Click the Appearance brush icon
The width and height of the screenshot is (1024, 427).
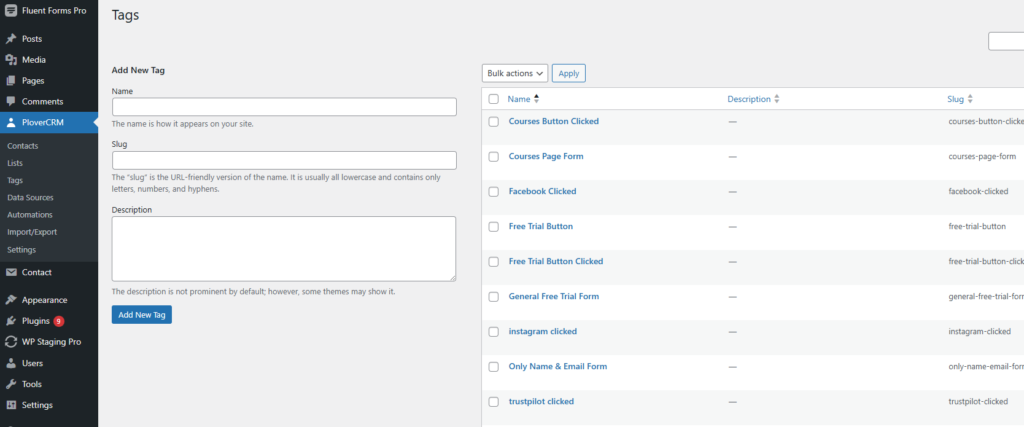point(11,300)
